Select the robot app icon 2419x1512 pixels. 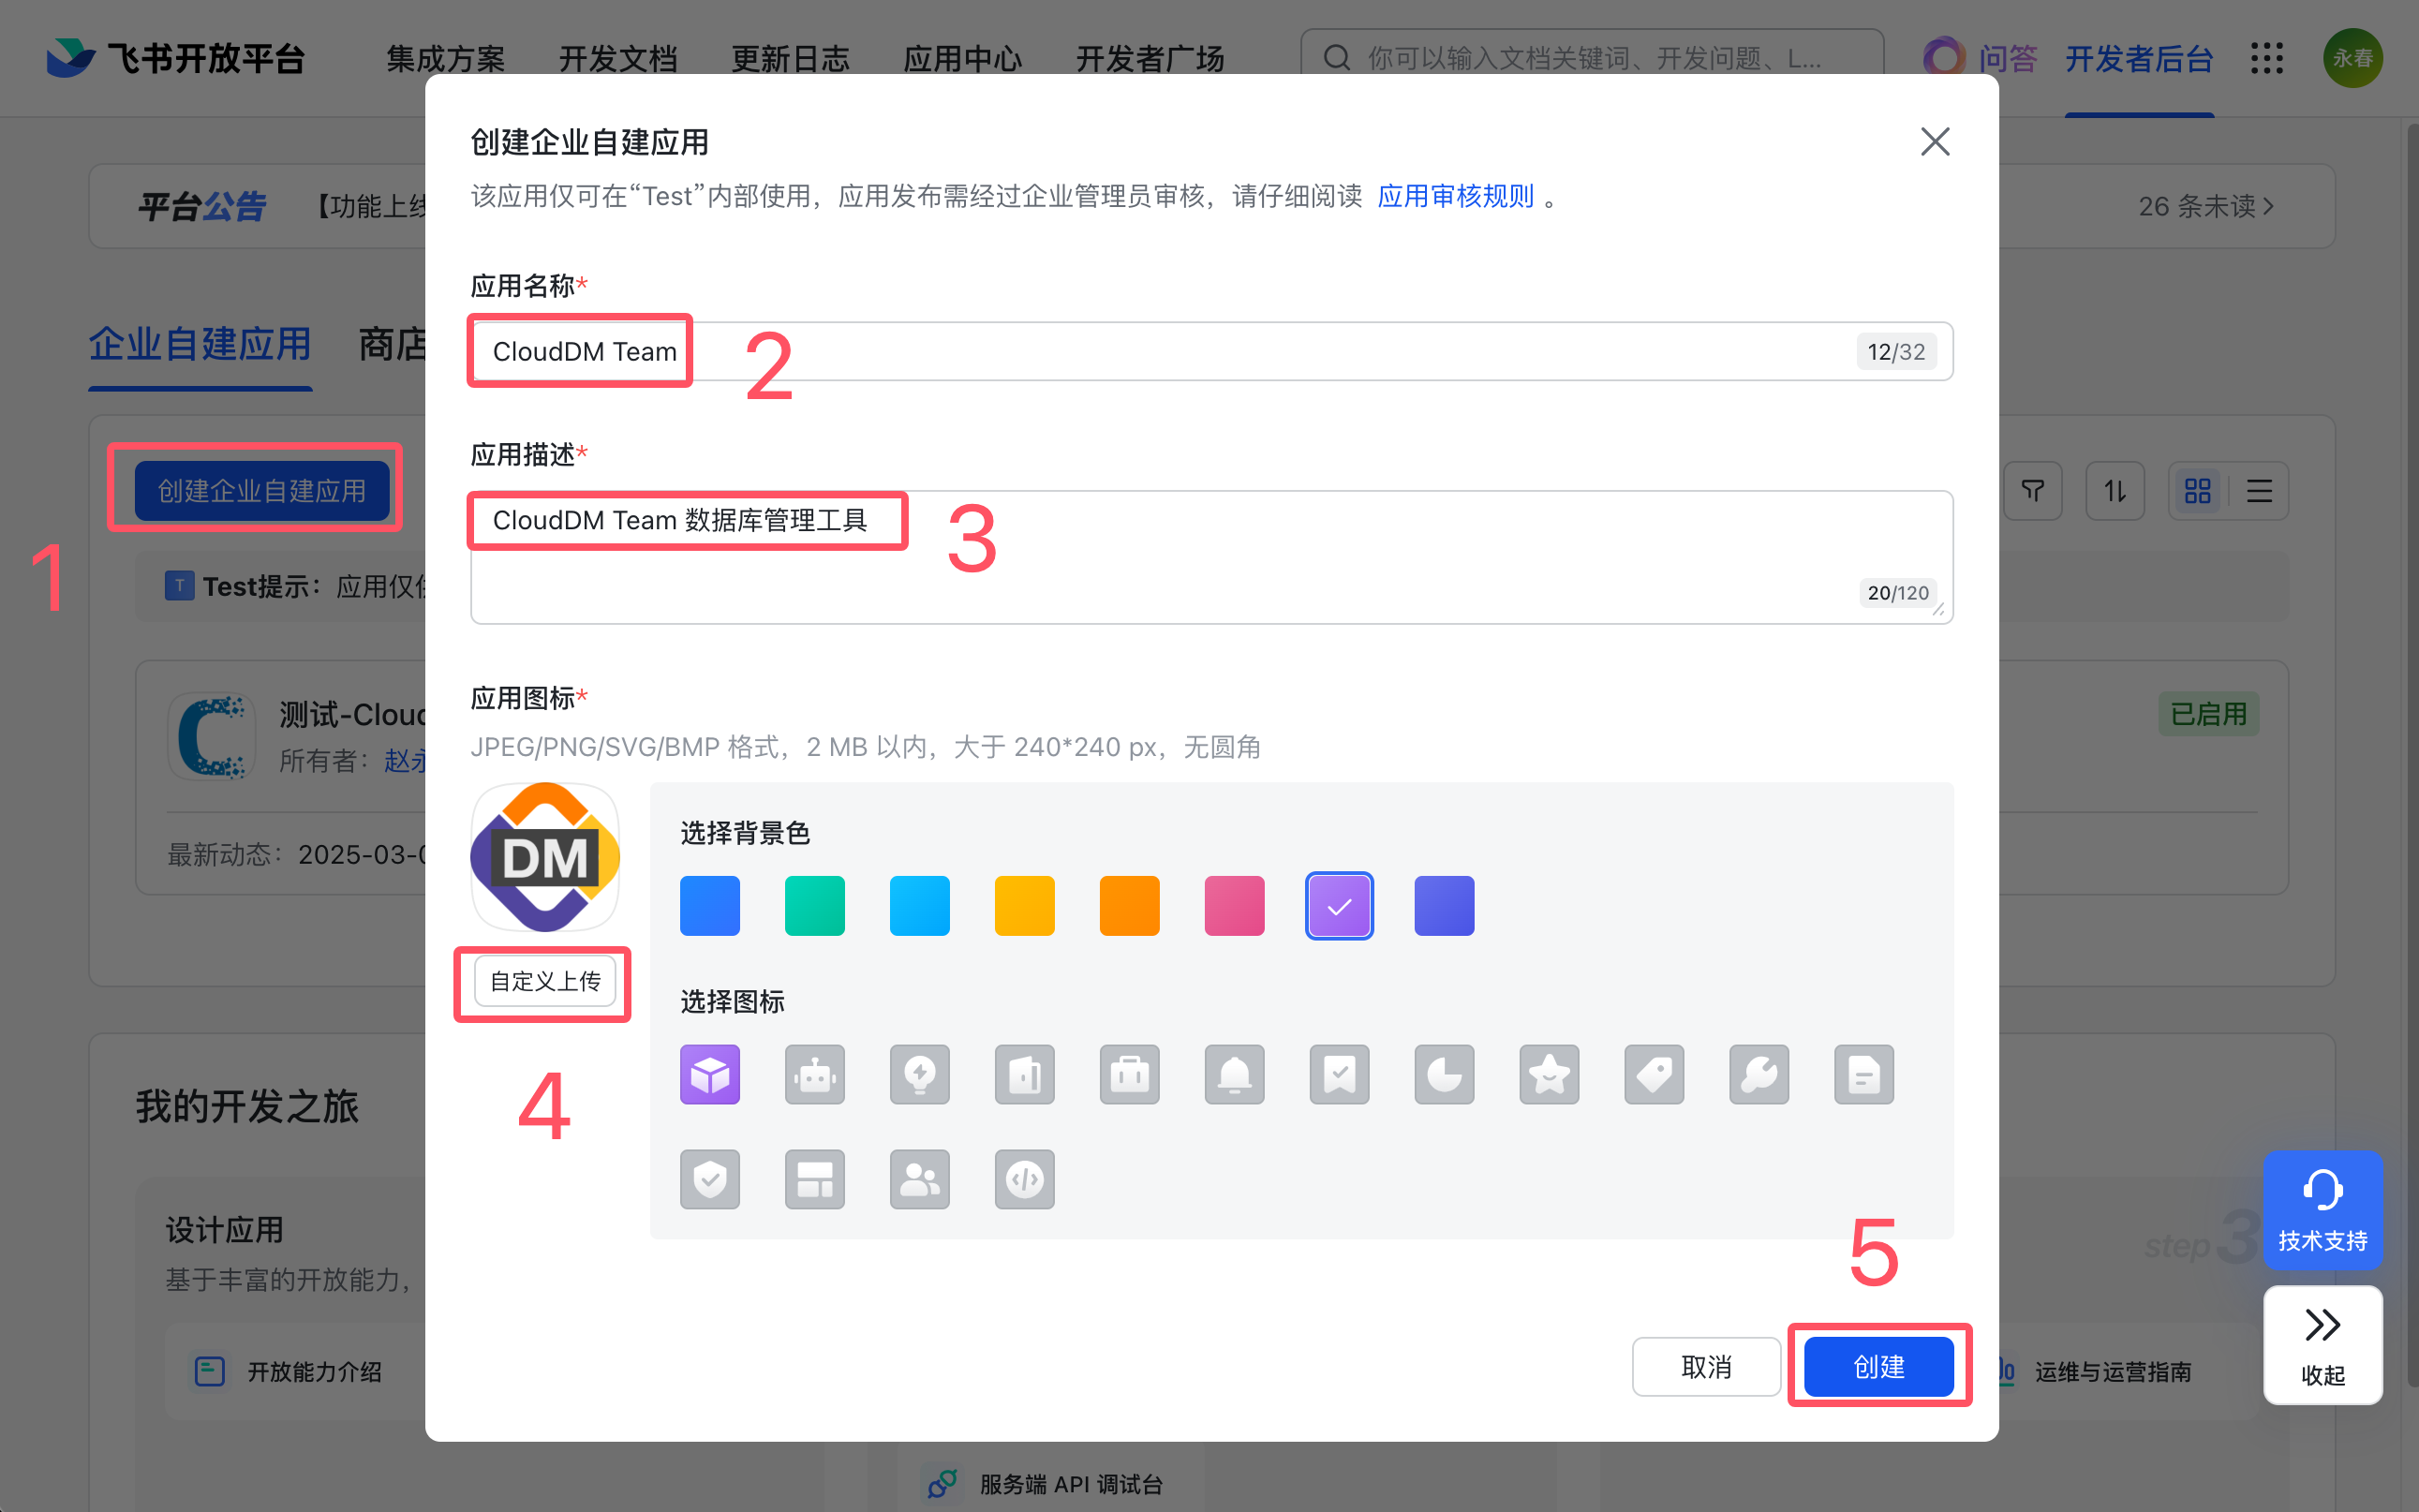coord(814,1075)
